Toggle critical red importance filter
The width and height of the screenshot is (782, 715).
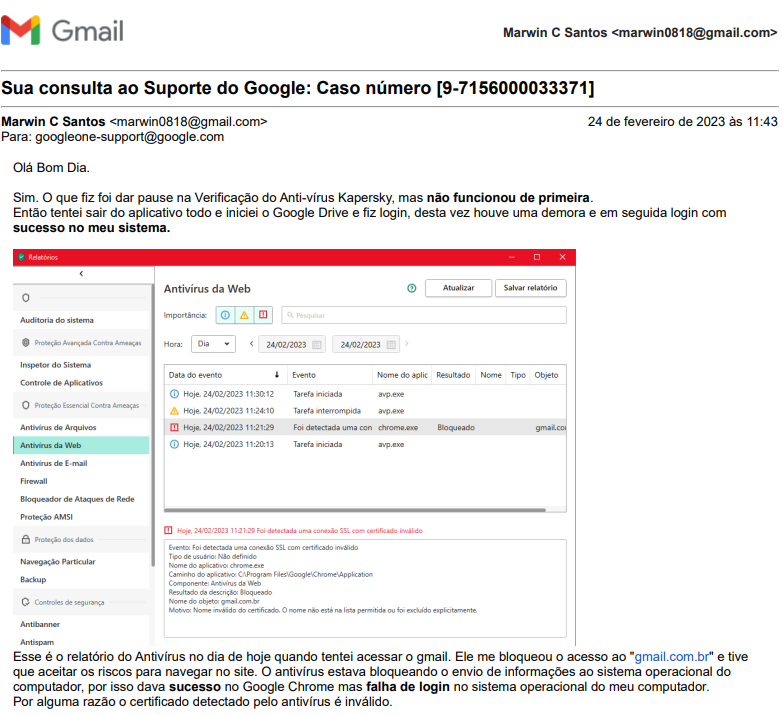(263, 315)
